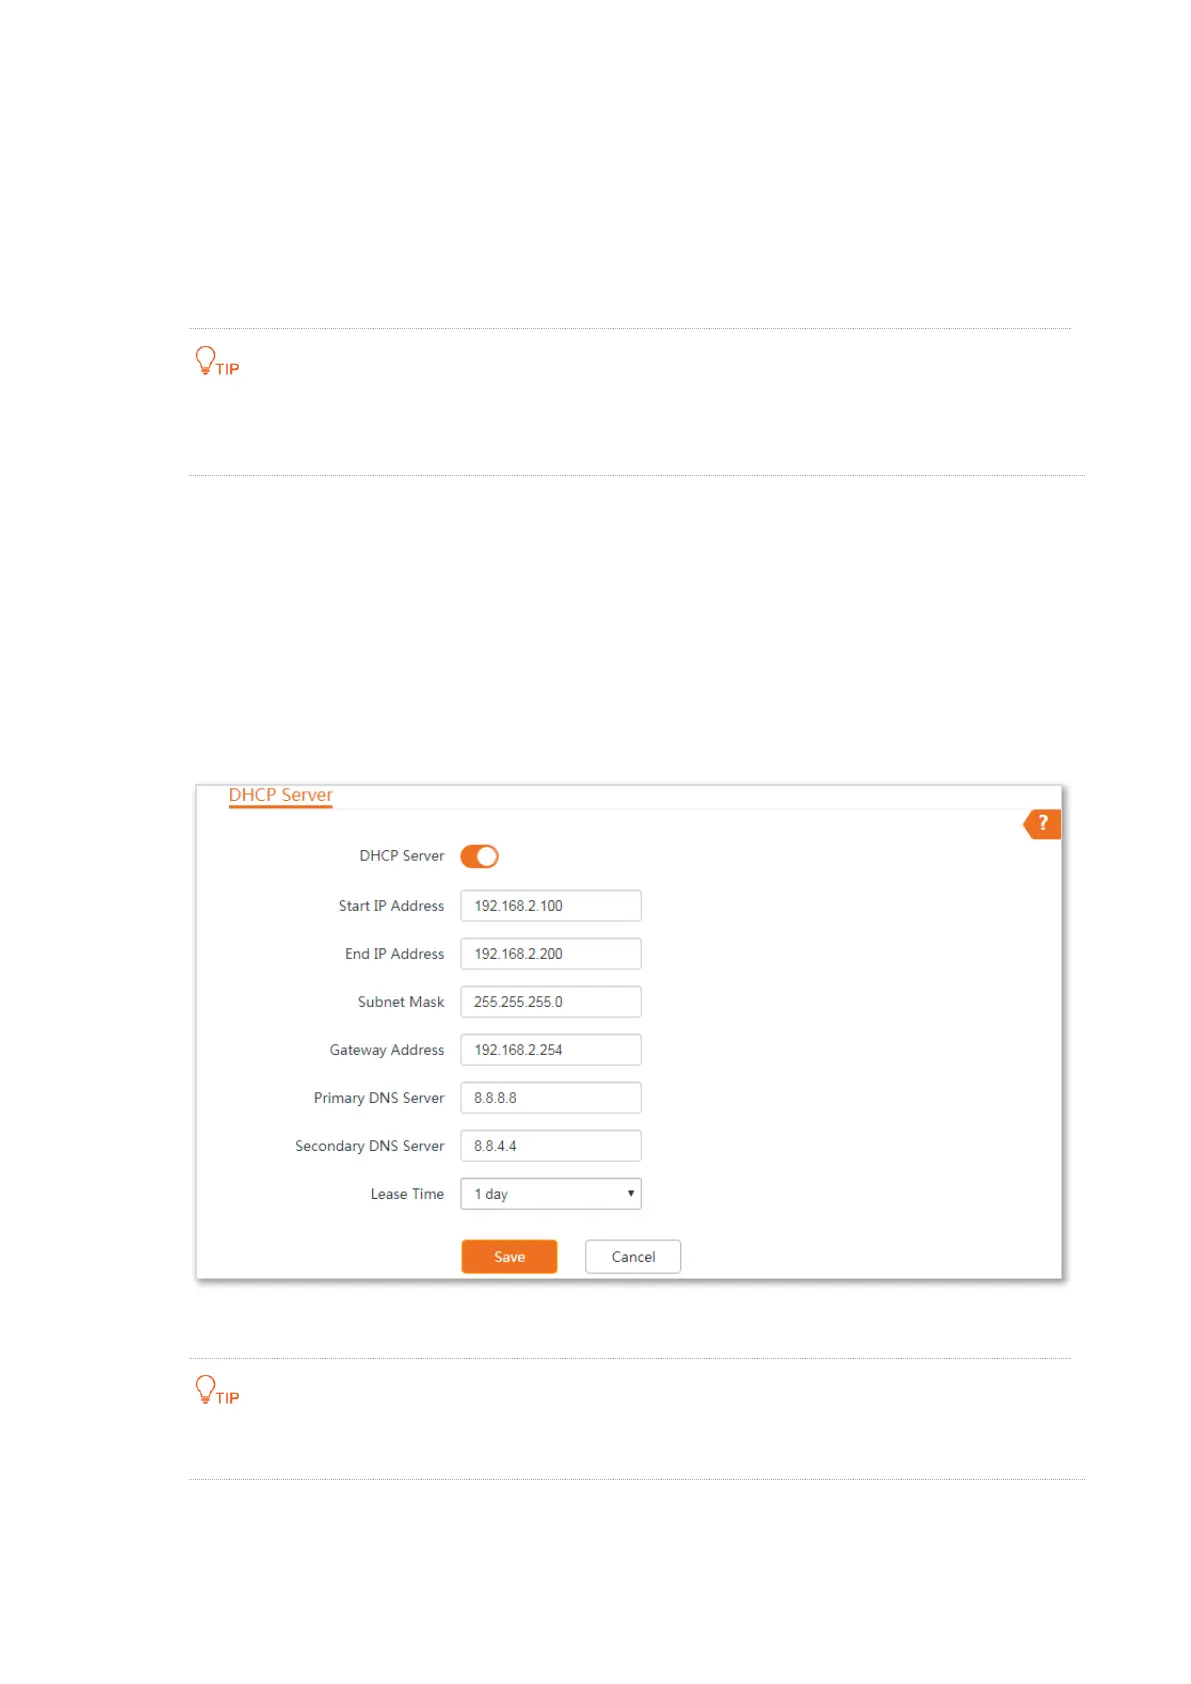Image resolution: width=1191 pixels, height=1684 pixels.
Task: Toggle the DHCP Server switch off
Action: pos(479,856)
